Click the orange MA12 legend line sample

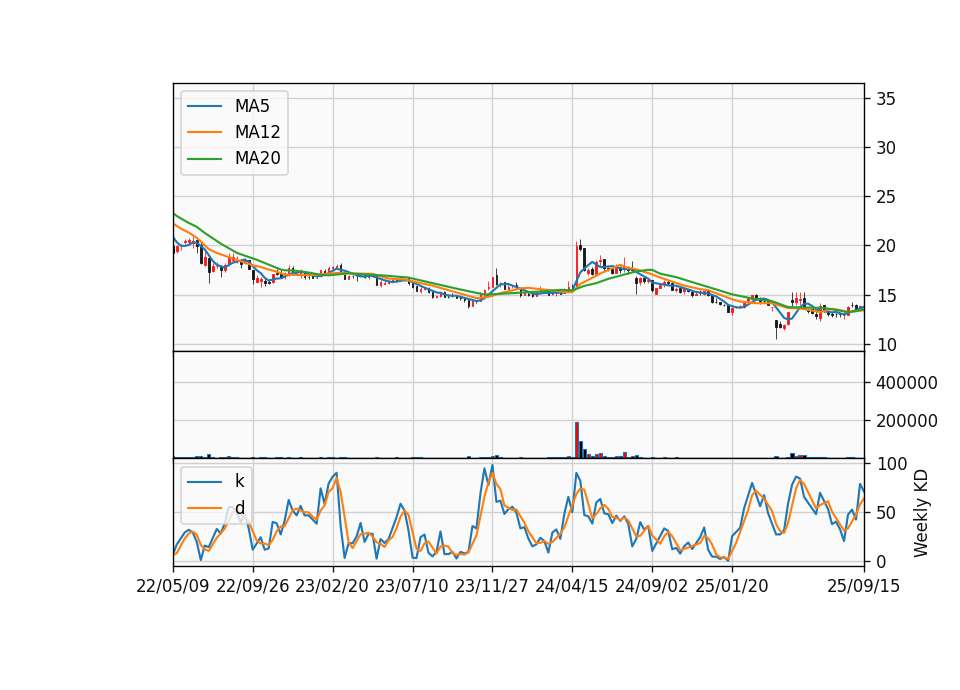click(x=204, y=132)
